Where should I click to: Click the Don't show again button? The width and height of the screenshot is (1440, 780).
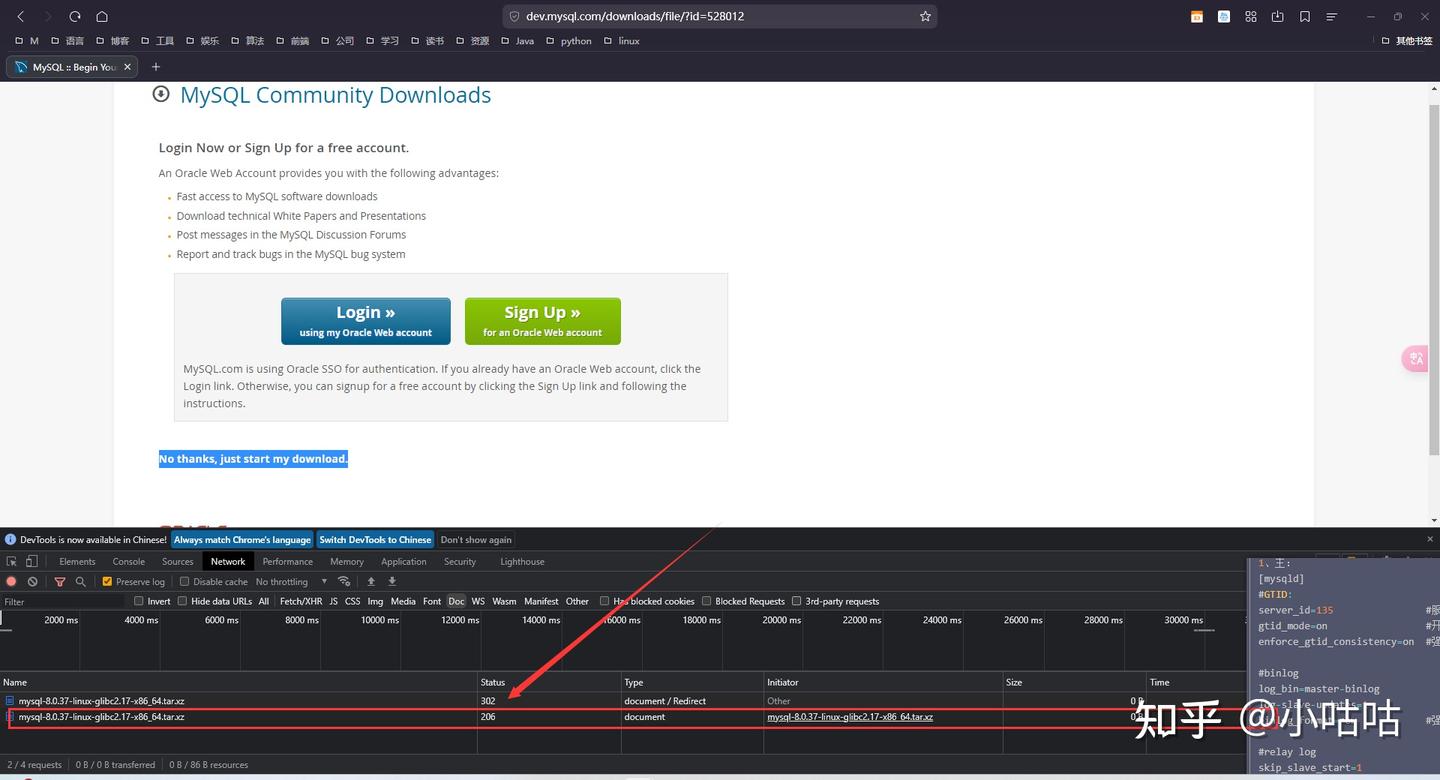click(476, 539)
